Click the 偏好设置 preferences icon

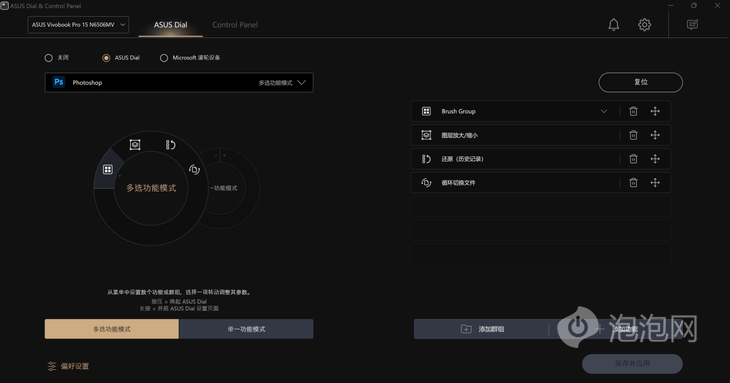pyautogui.click(x=51, y=366)
